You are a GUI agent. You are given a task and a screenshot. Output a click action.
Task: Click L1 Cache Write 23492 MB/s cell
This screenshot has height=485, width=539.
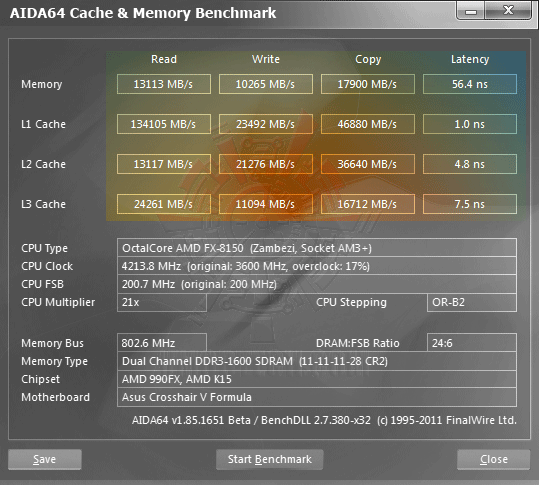(x=266, y=124)
